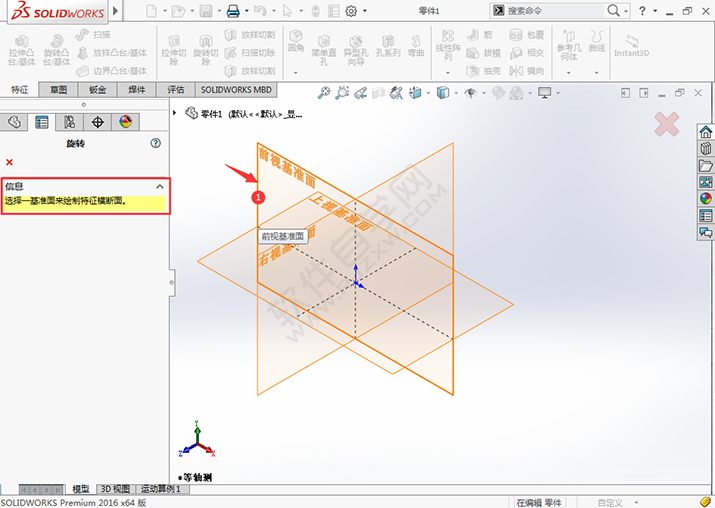Open the DimXpertManager crosshair tab
Screen dimensions: 715x508
[x=97, y=122]
